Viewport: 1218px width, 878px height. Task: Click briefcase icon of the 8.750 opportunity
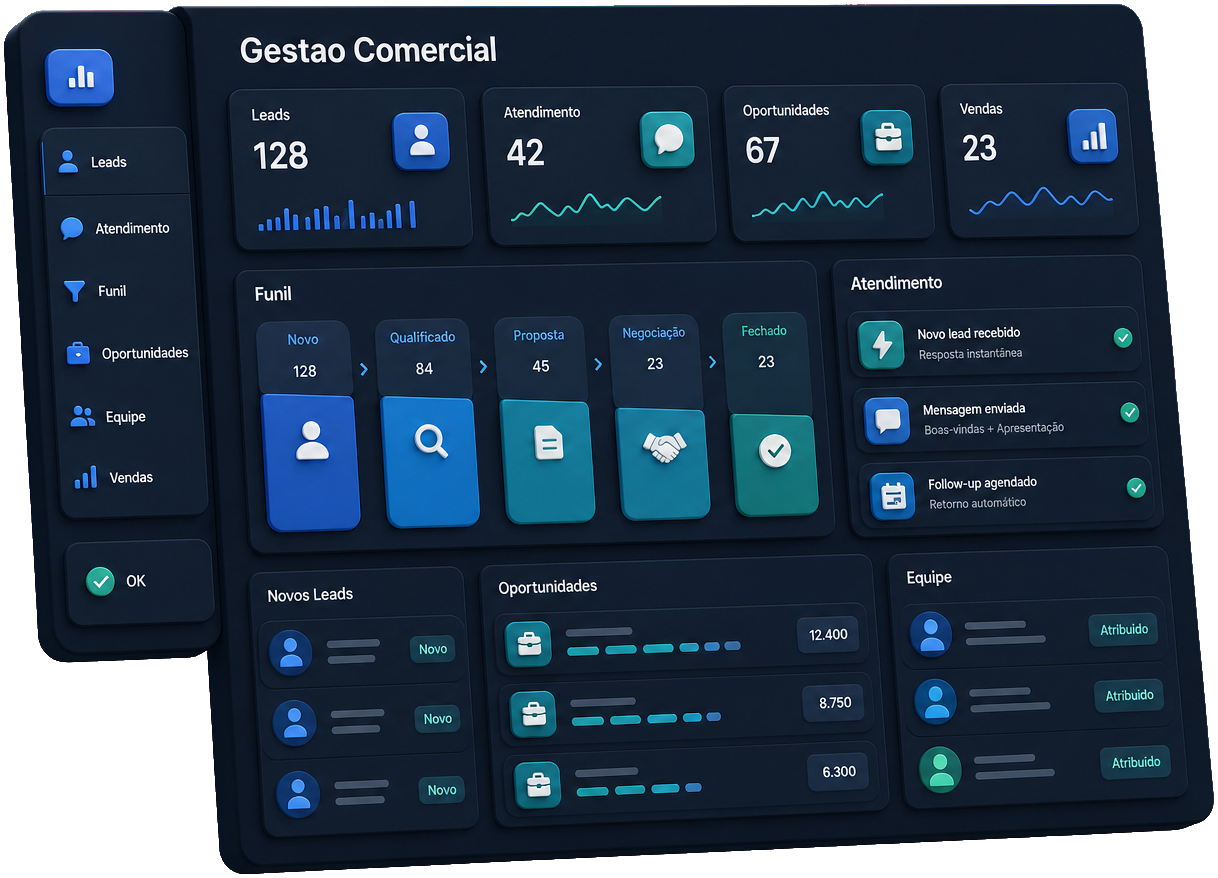pos(534,713)
